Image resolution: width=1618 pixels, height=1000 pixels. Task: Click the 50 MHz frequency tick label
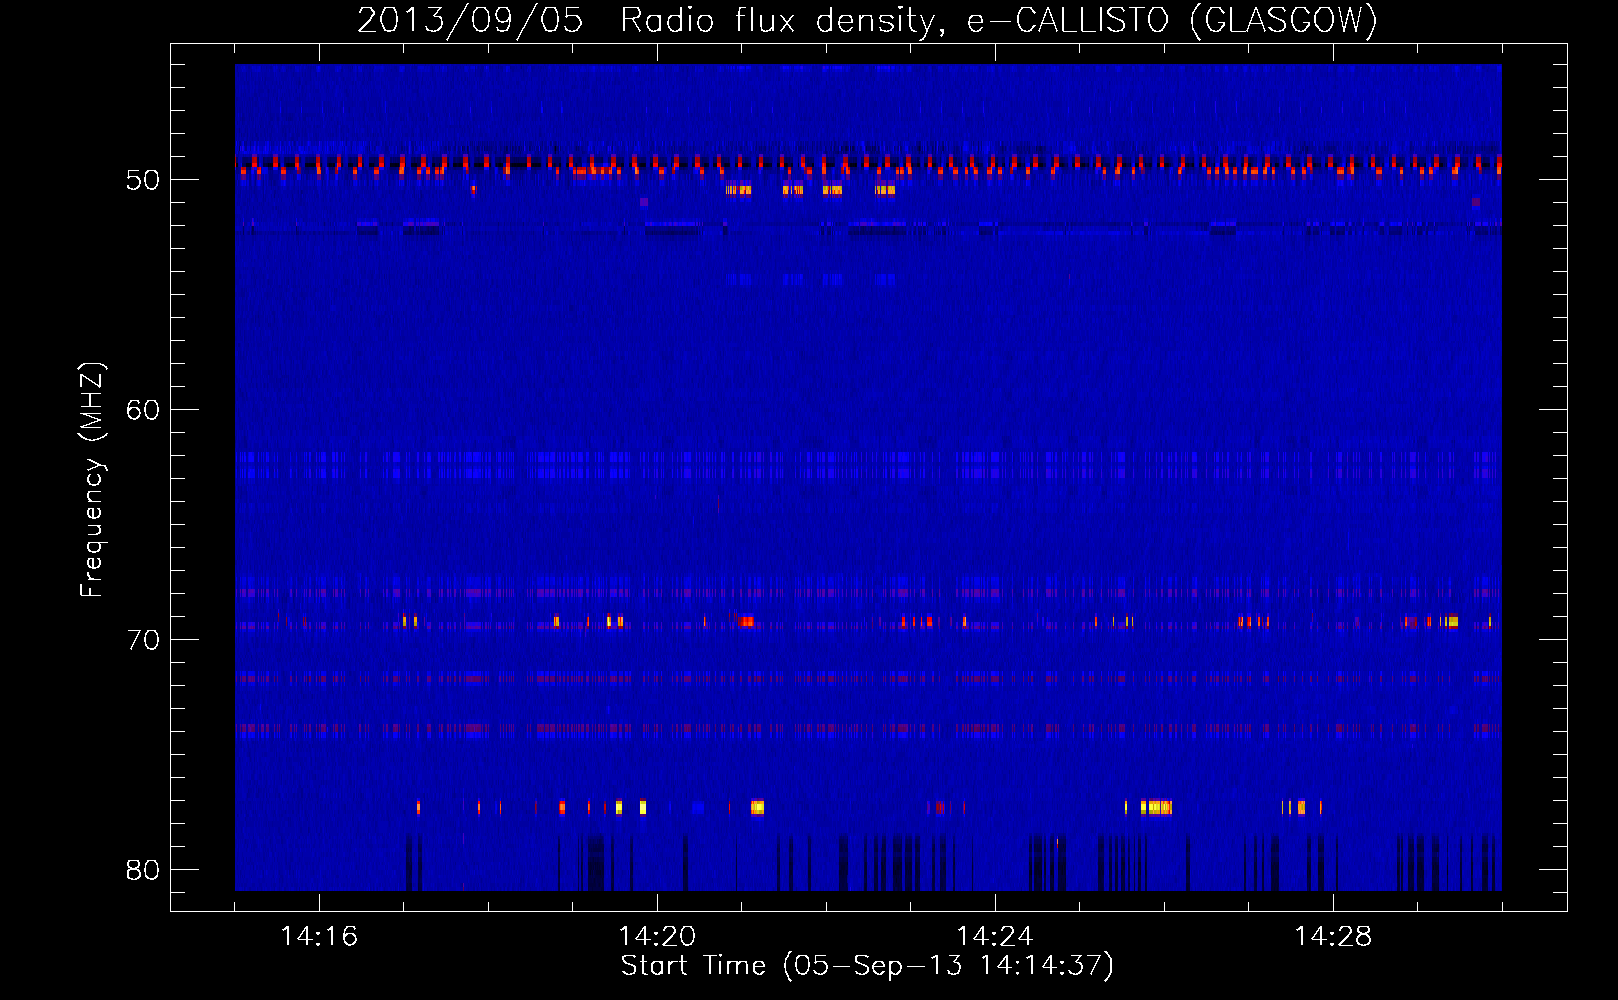tap(143, 180)
